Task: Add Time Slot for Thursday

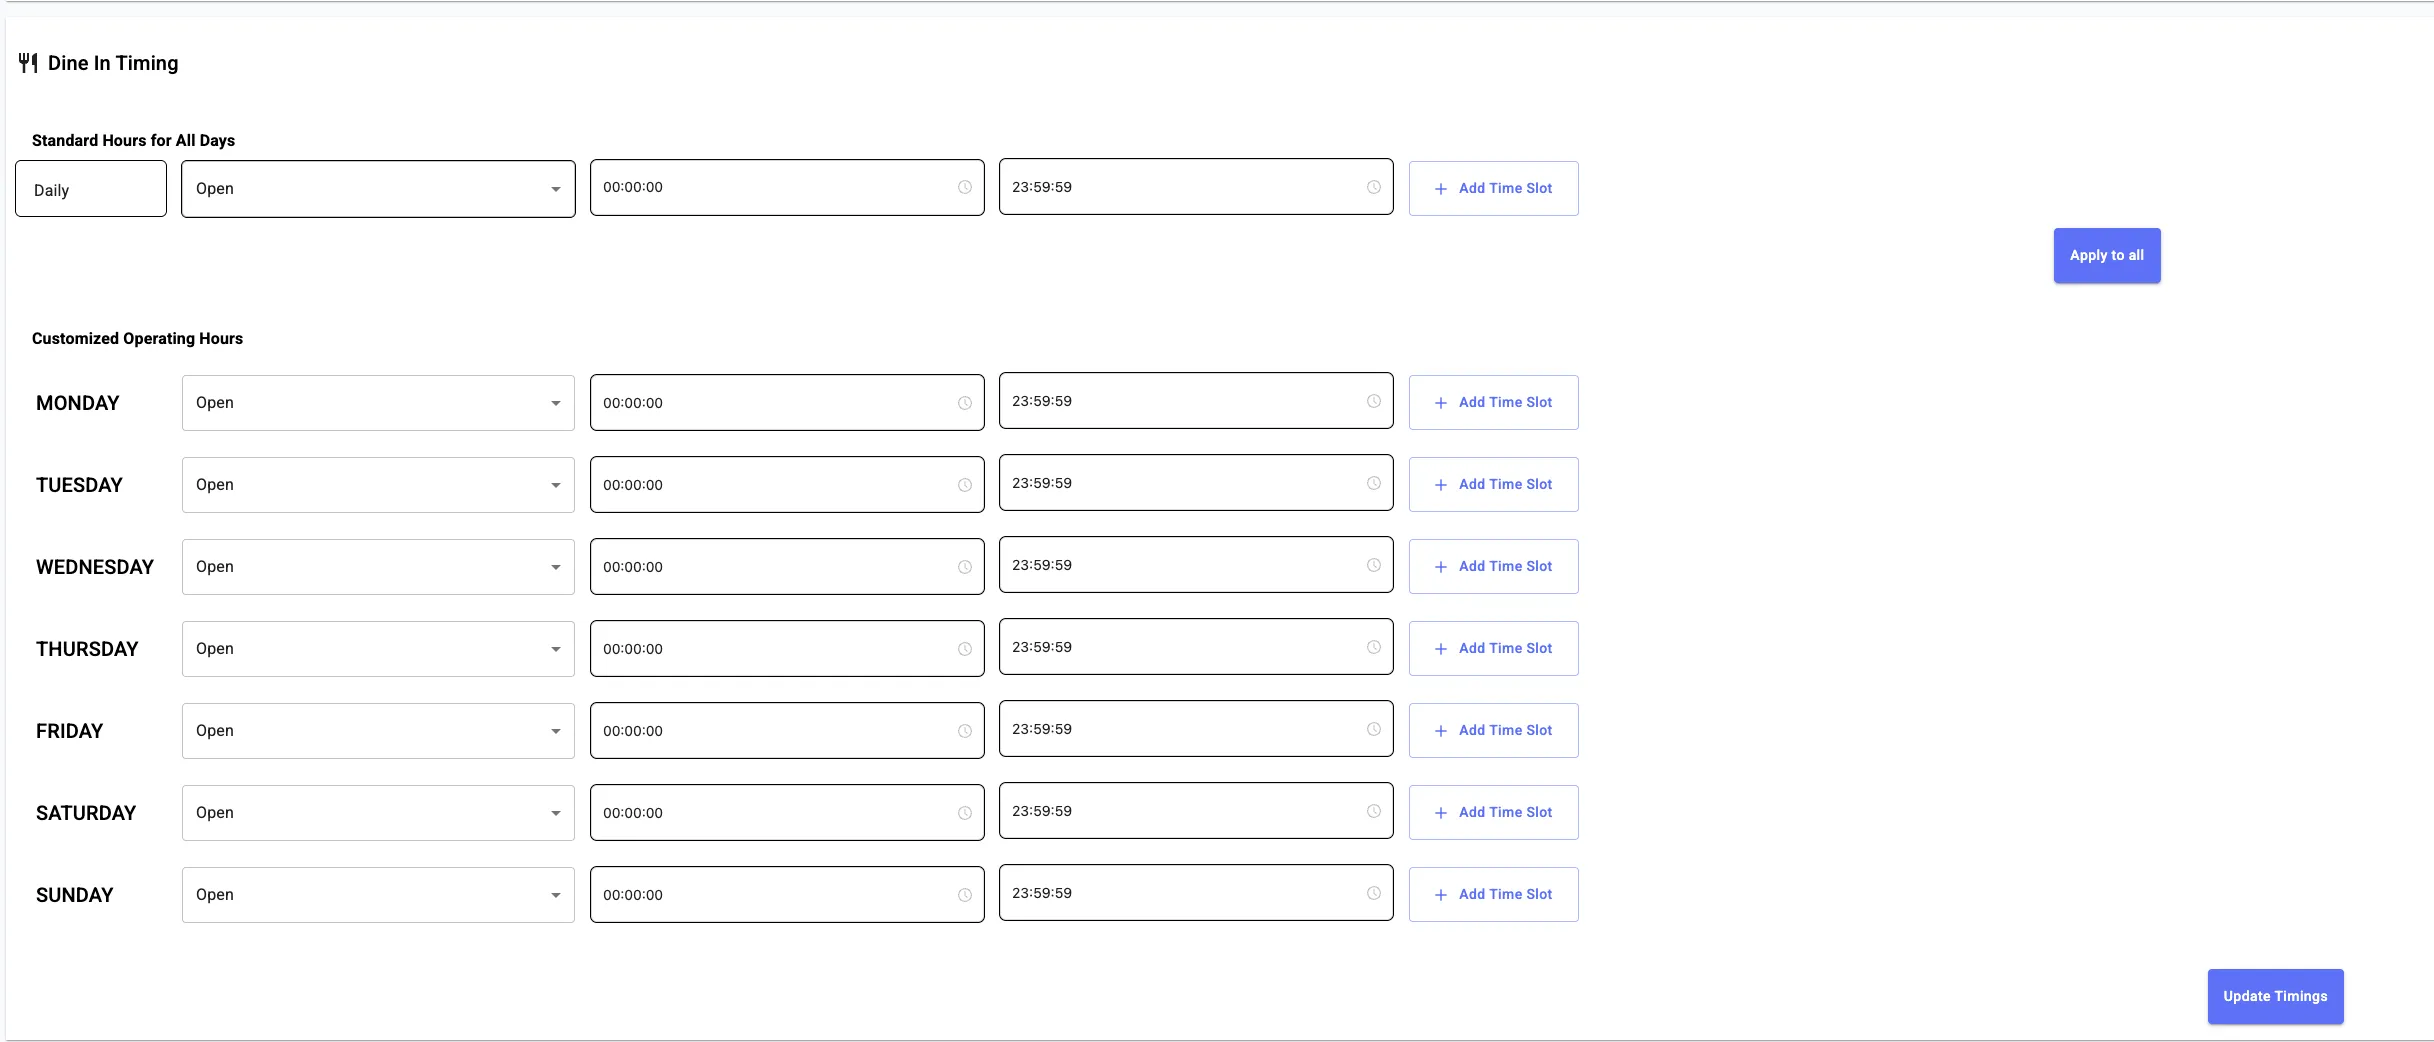Action: tap(1494, 648)
